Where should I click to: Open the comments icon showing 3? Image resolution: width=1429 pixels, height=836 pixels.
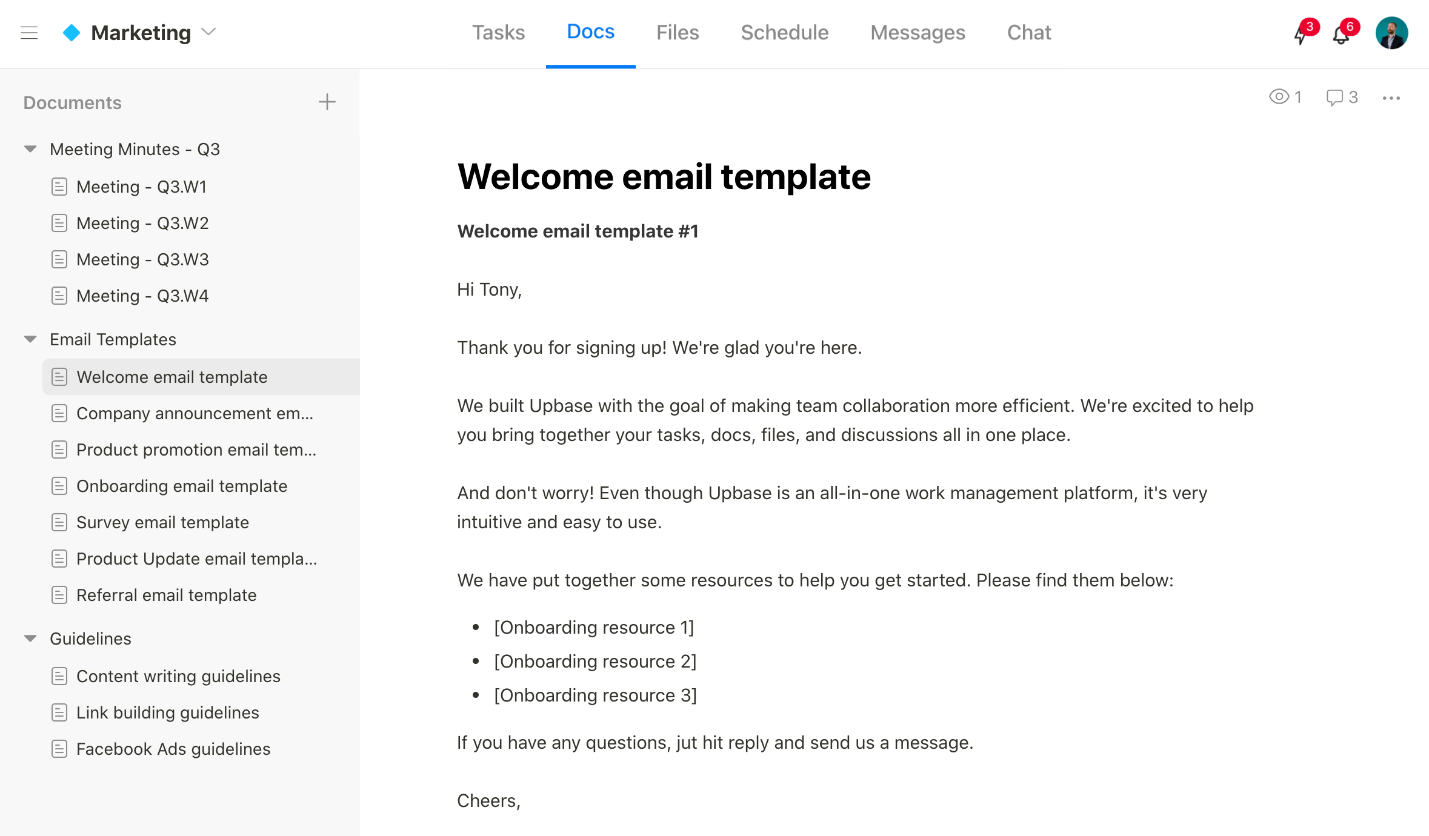pos(1334,97)
